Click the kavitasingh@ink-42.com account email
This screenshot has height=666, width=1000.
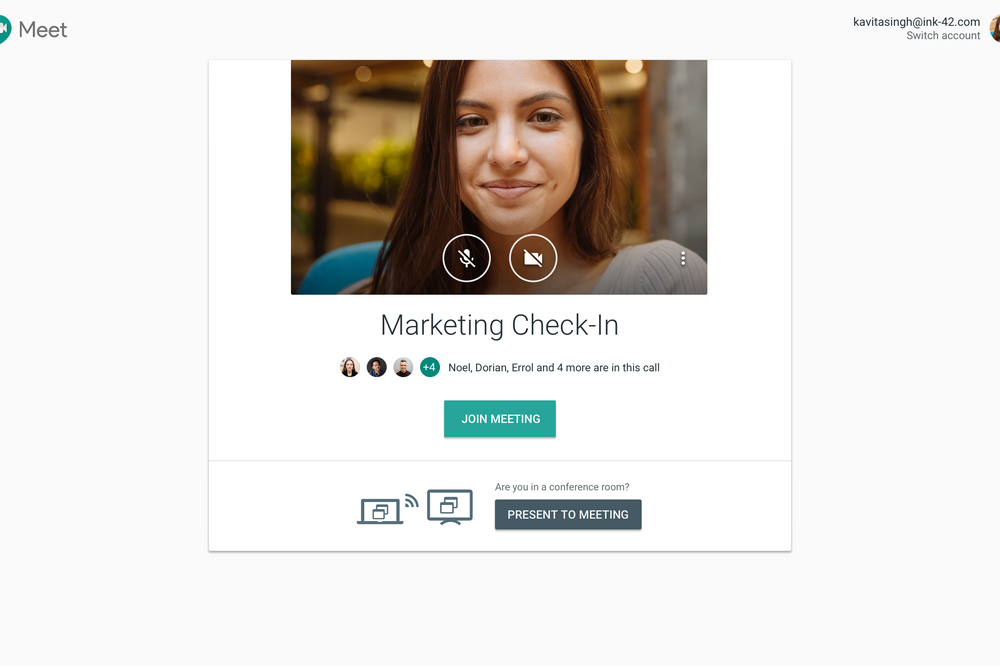pyautogui.click(x=916, y=21)
